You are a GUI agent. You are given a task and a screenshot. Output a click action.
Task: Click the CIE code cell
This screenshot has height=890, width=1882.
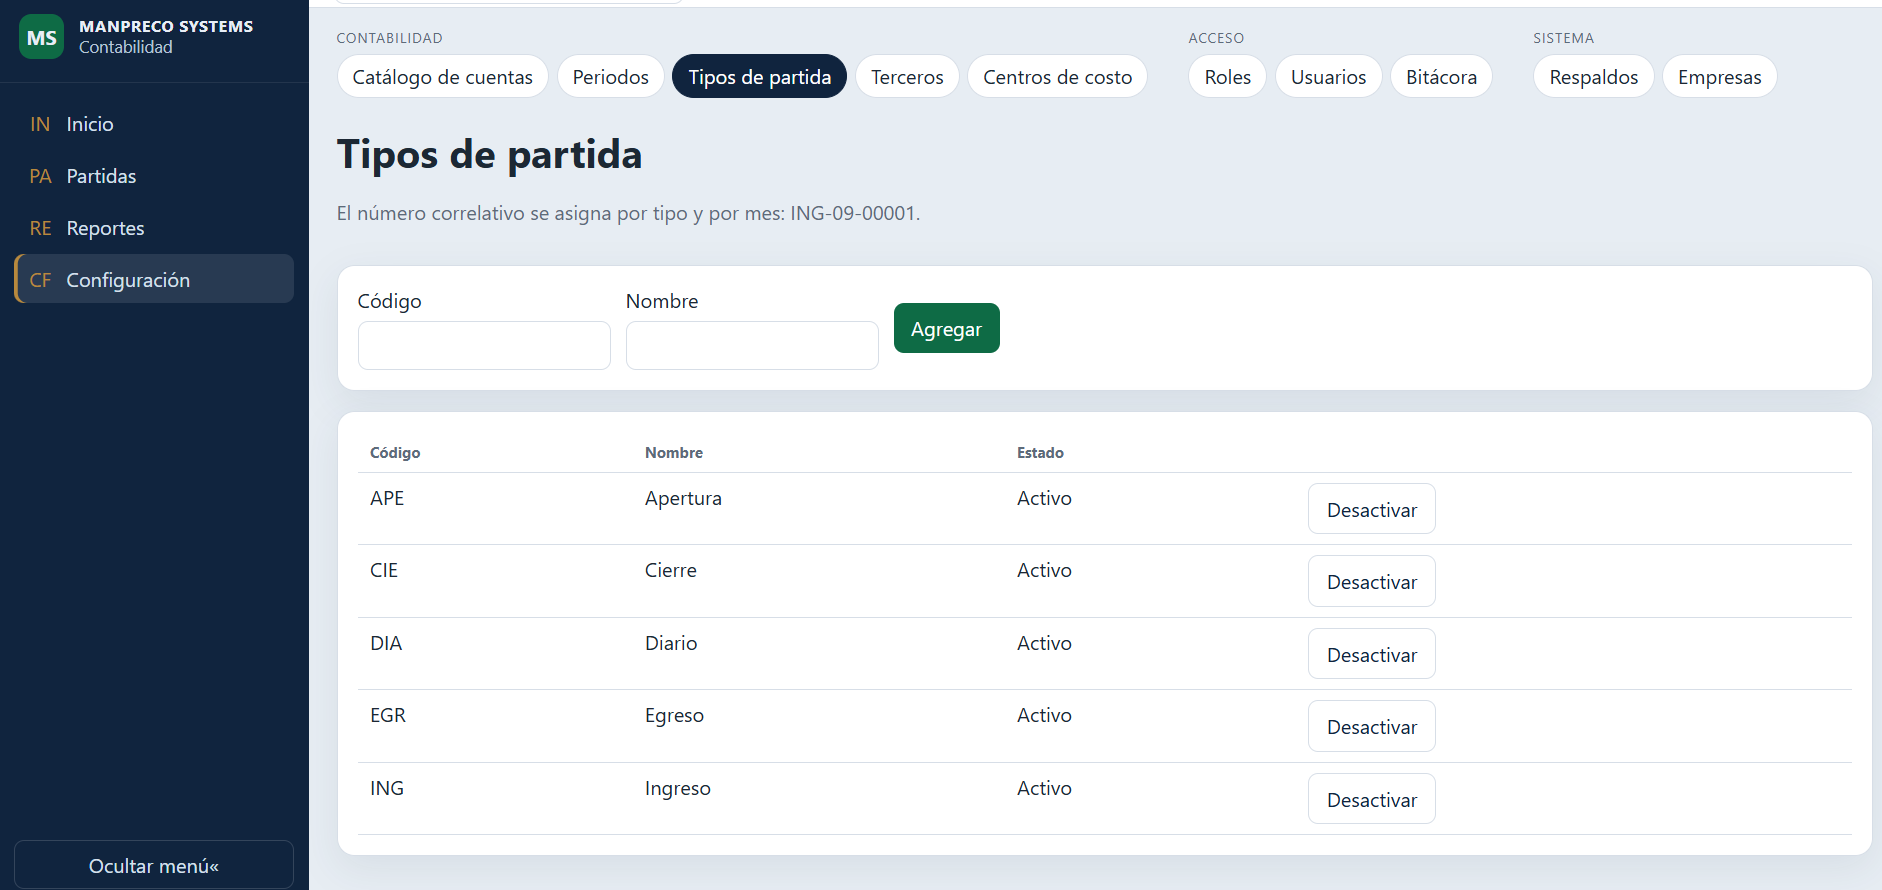pyautogui.click(x=384, y=570)
